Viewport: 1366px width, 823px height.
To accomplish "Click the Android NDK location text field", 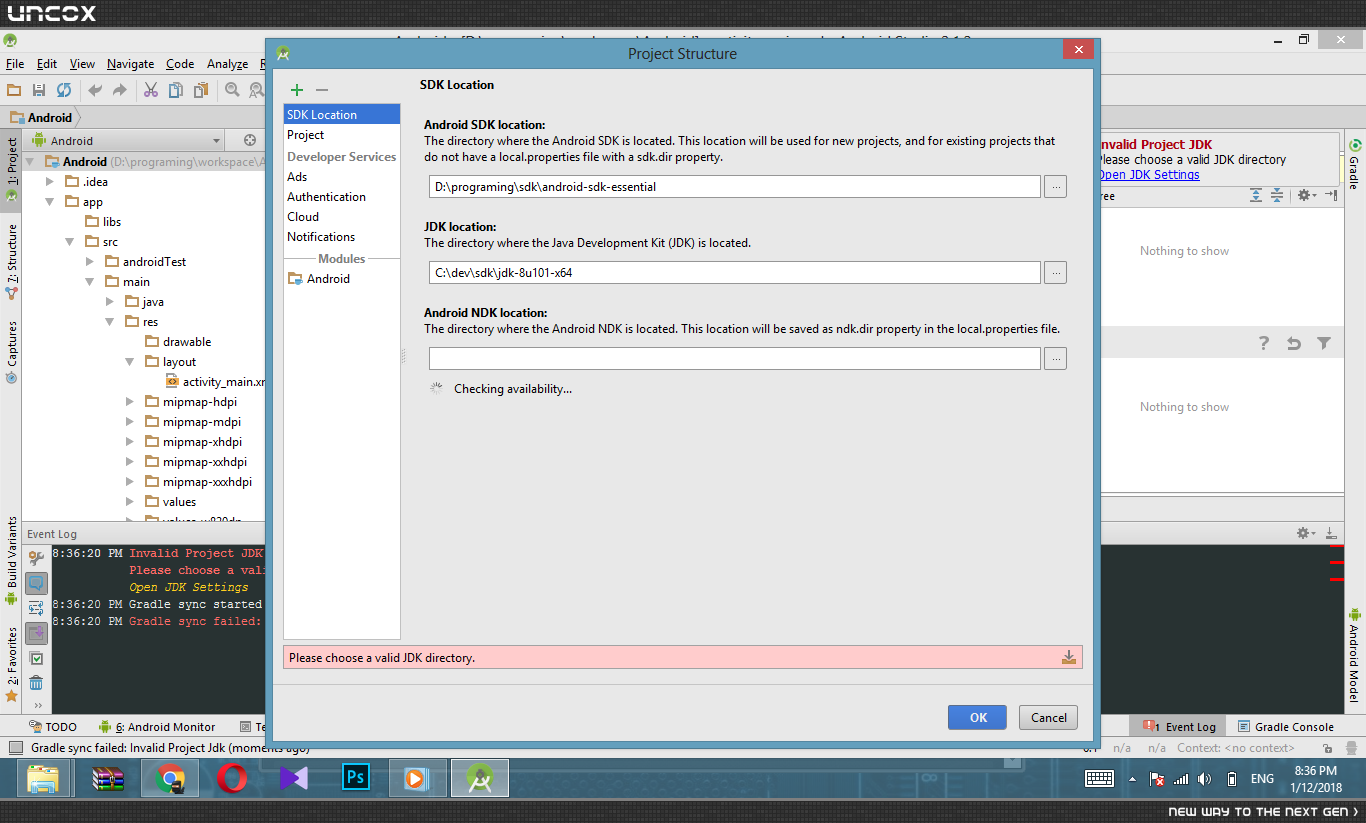I will (x=735, y=358).
